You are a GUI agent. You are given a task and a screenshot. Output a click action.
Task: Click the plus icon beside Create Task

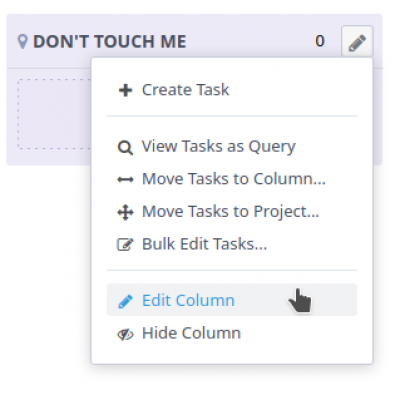[x=125, y=90]
